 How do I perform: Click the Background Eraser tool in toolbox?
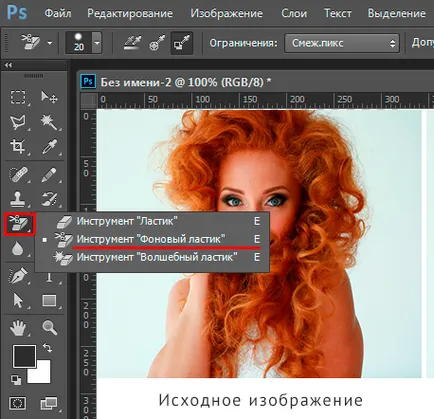pos(19,224)
